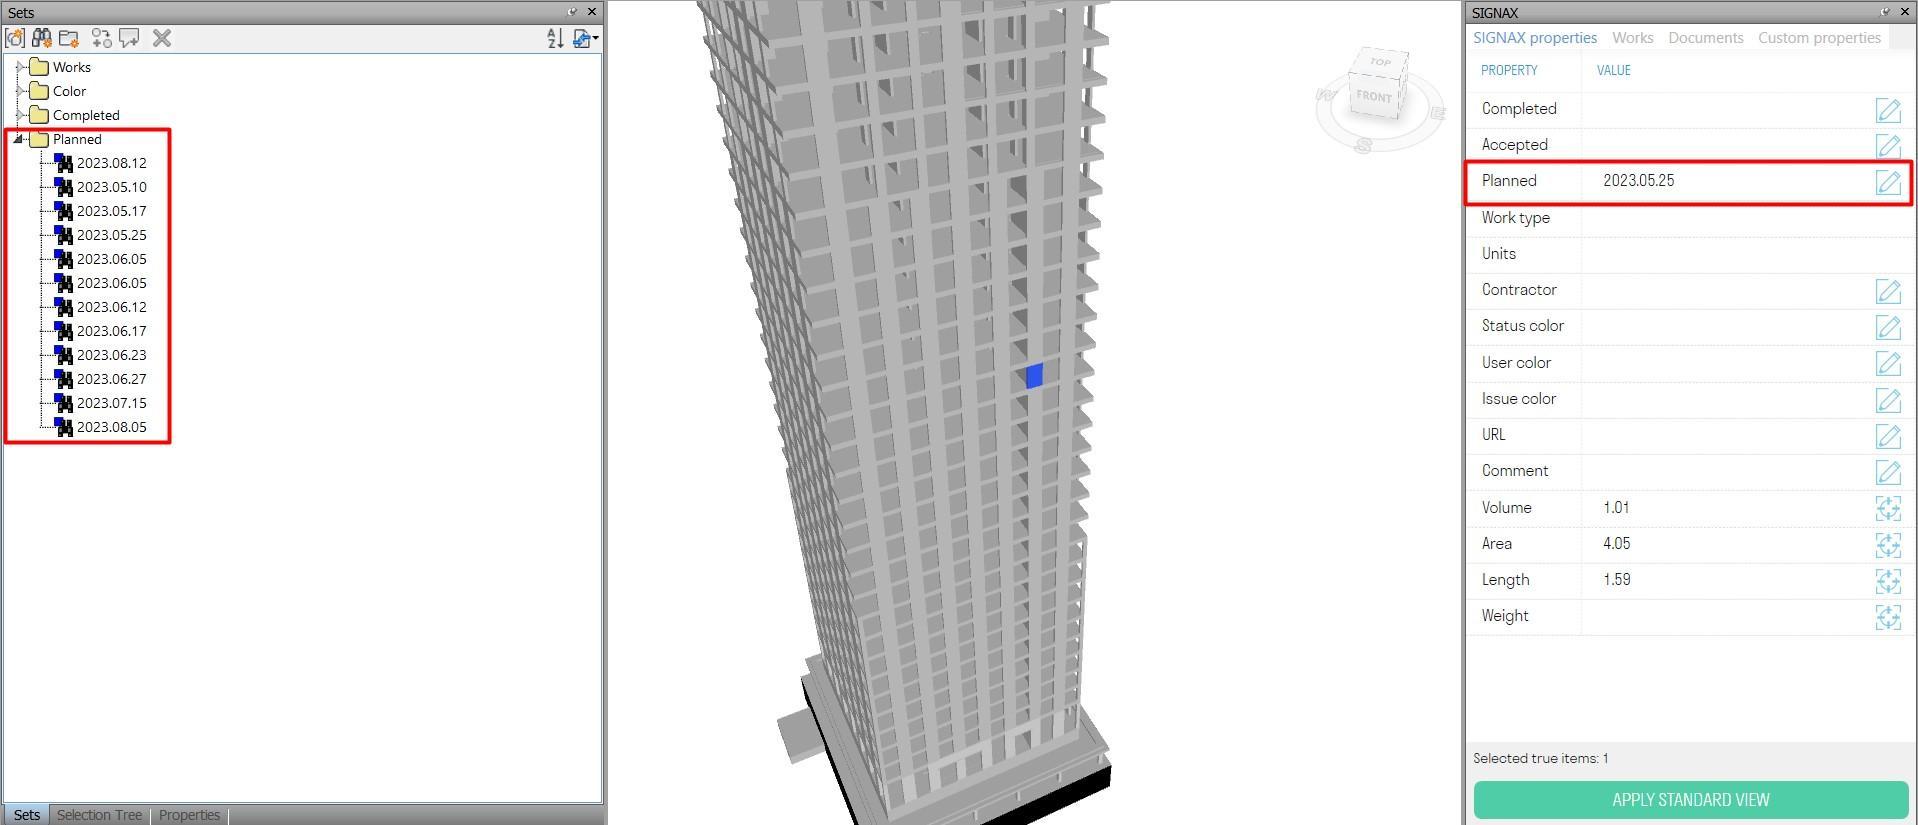Click the pin icon in SIGNAX panel header
This screenshot has width=1918, height=825.
click(1885, 12)
